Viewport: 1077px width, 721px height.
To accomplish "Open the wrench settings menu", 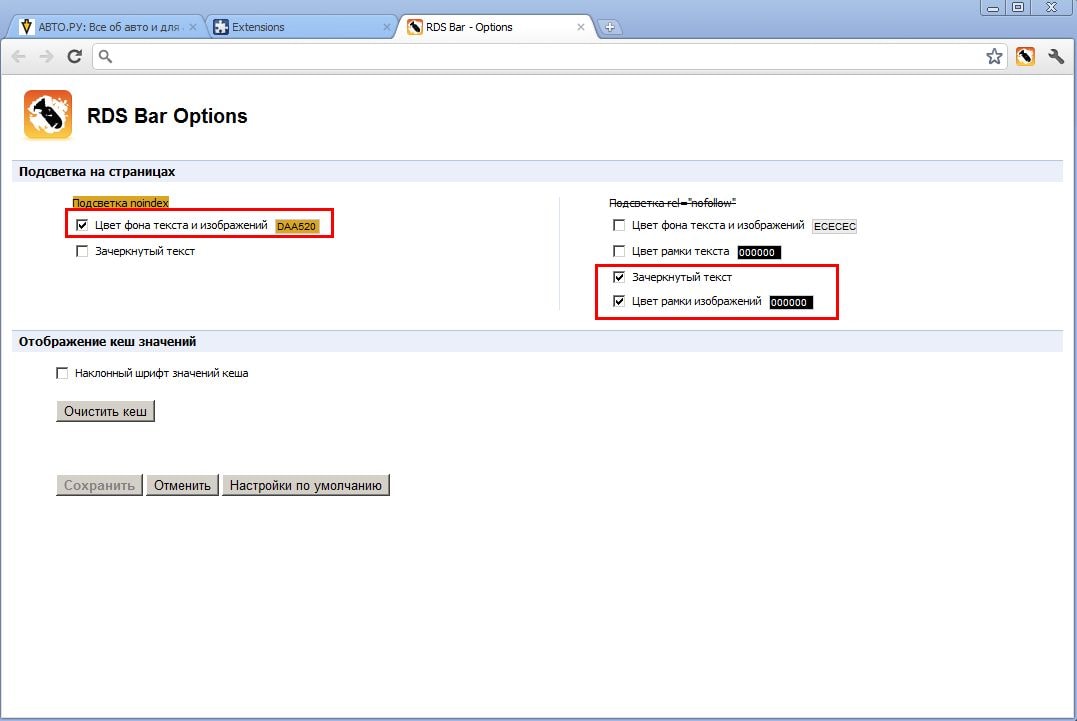I will coord(1056,57).
